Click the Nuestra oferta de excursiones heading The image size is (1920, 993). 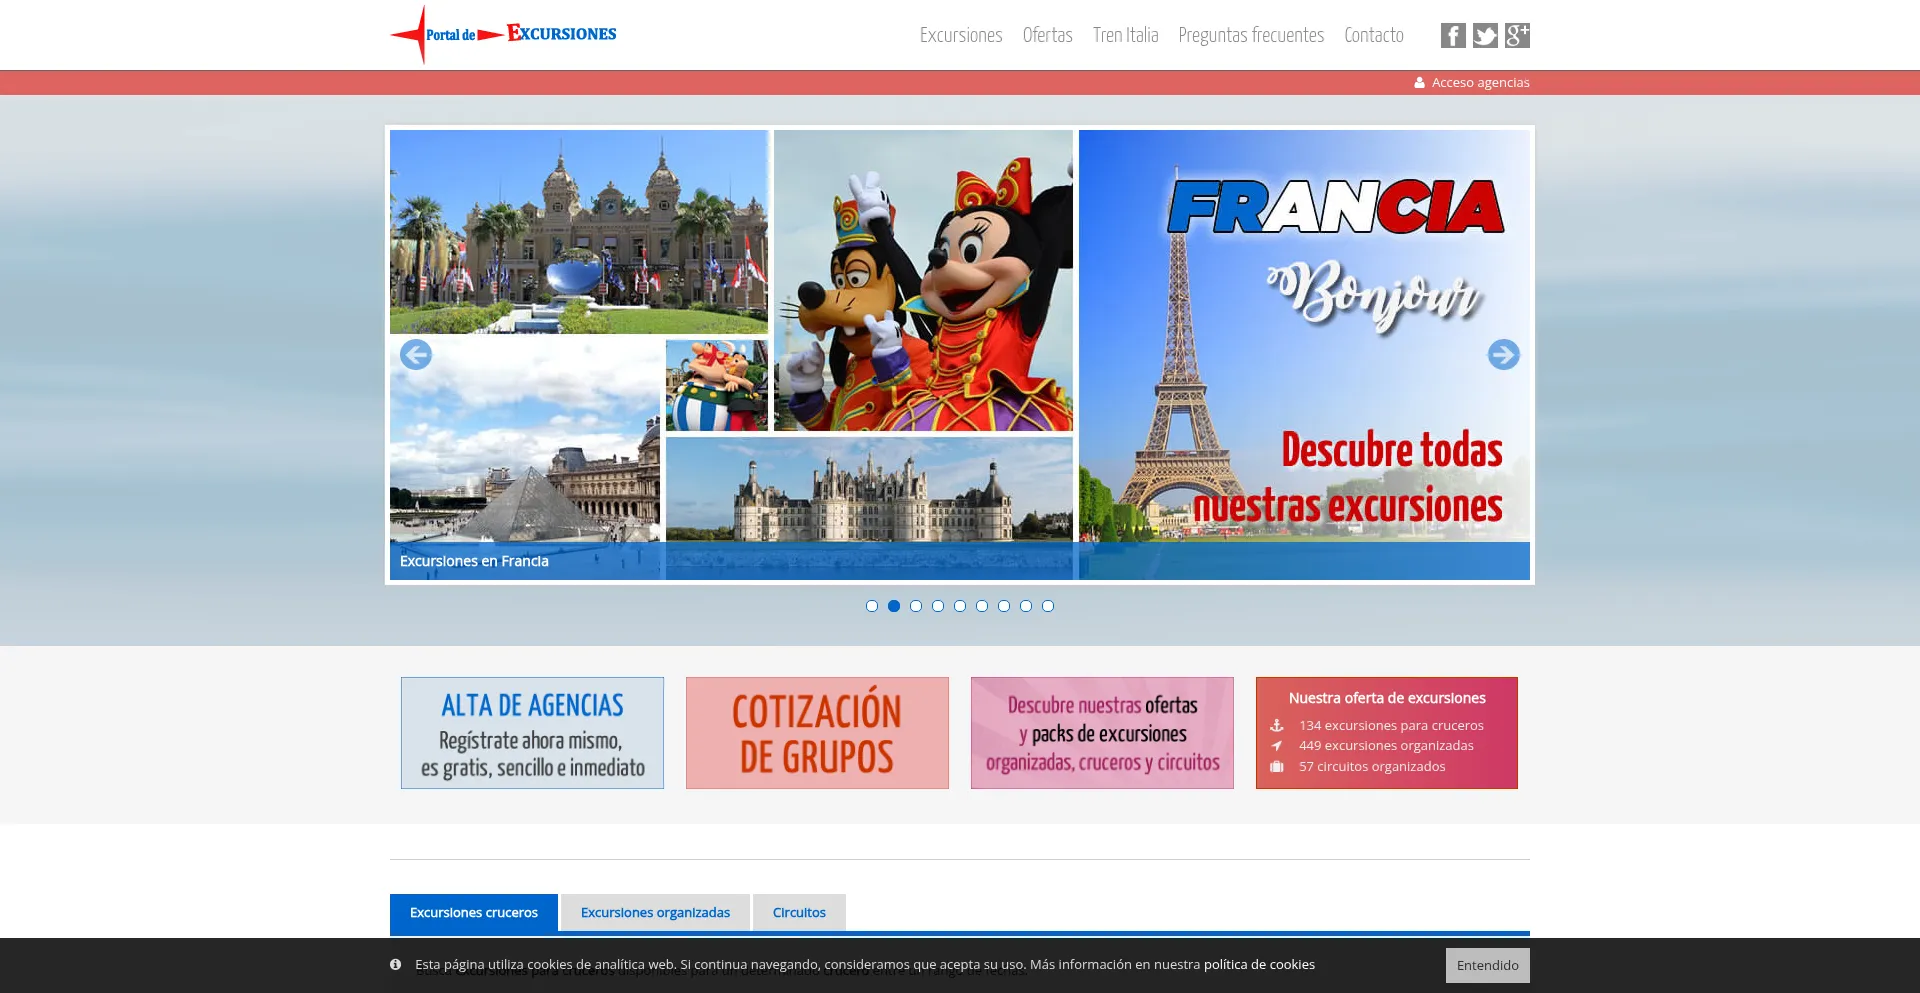[1387, 698]
